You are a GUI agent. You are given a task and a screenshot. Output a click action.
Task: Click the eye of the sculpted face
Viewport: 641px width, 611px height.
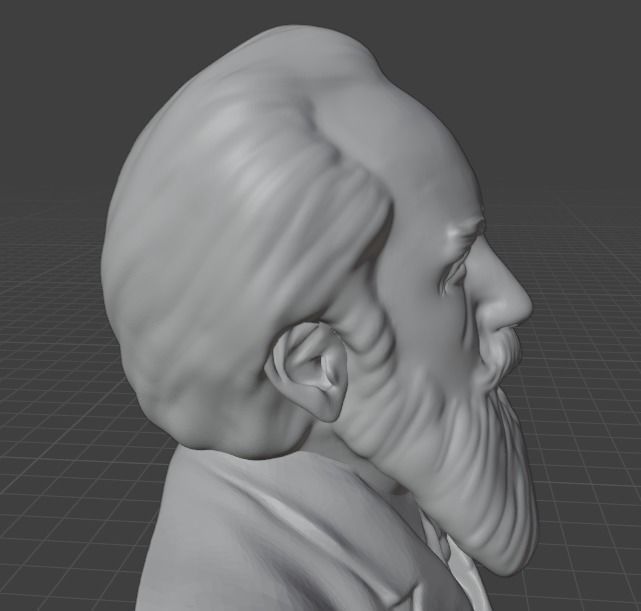tap(455, 277)
